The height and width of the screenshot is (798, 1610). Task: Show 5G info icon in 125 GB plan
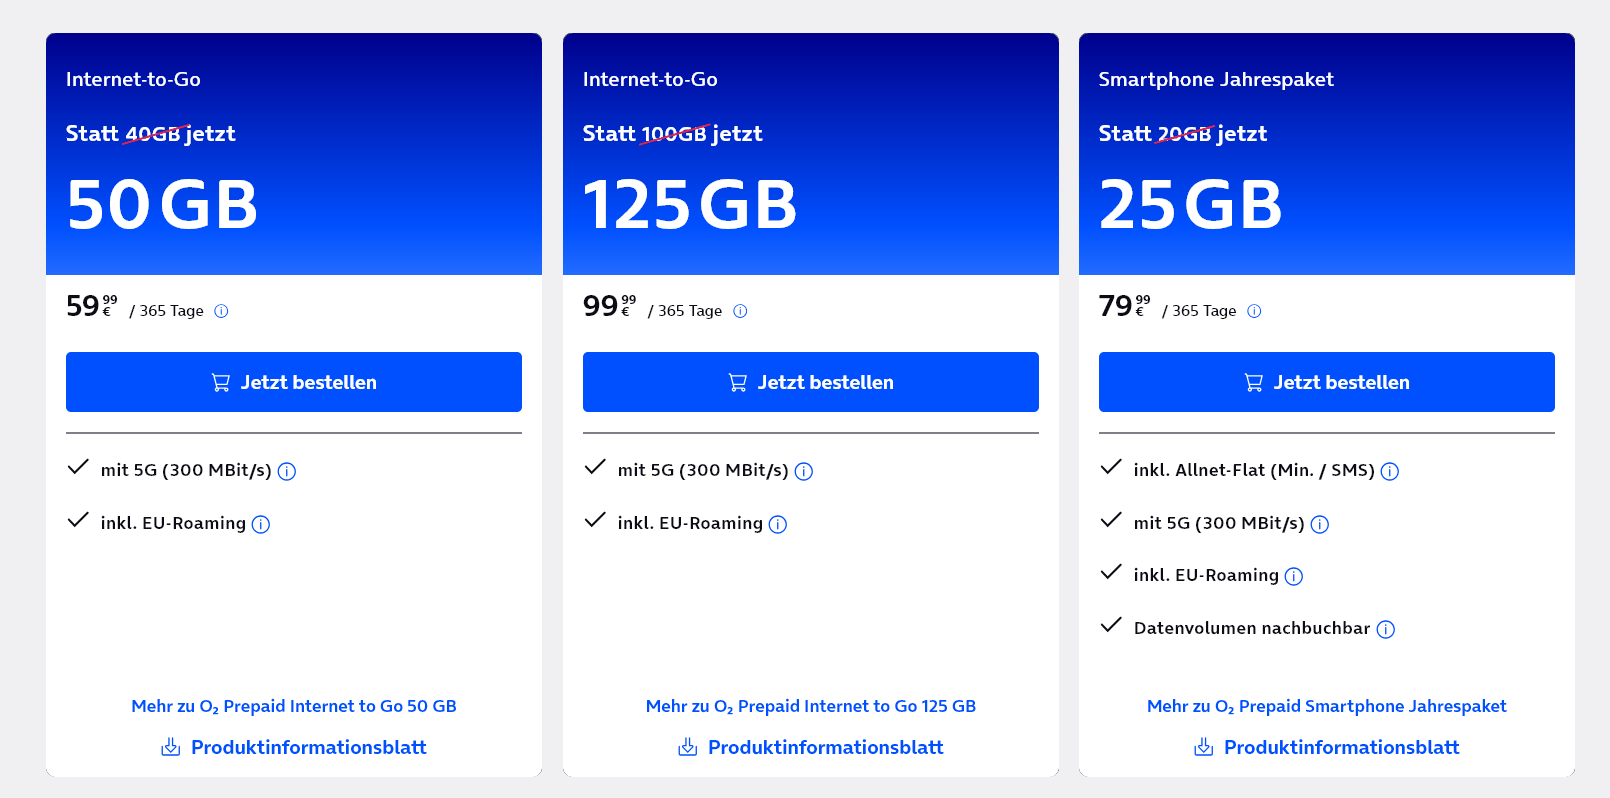tap(804, 471)
